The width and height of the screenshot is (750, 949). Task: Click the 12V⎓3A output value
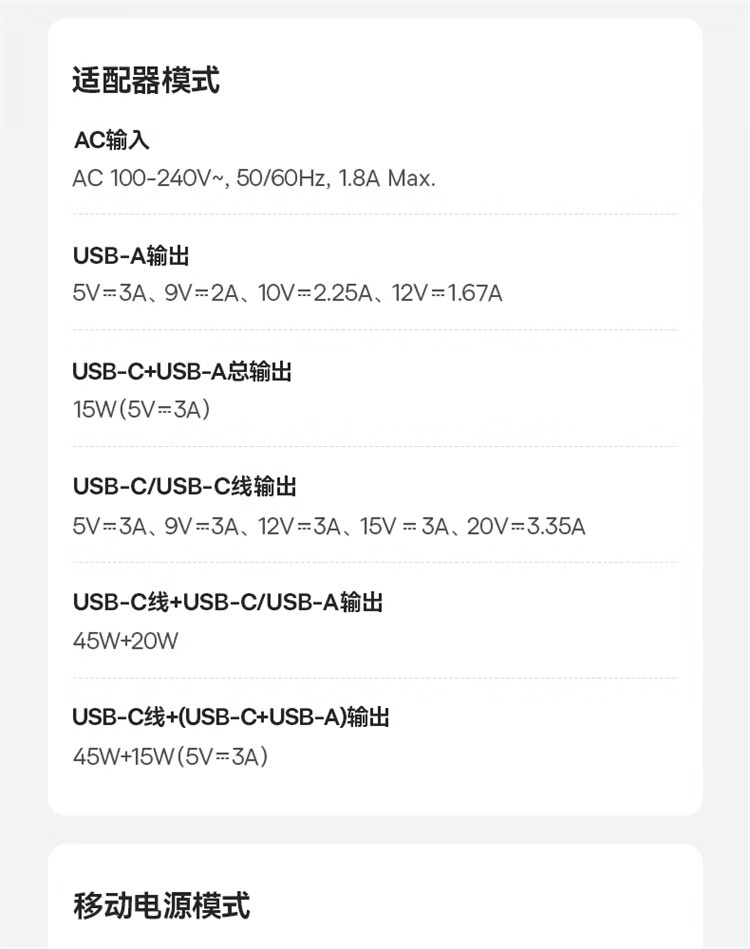click(x=299, y=526)
